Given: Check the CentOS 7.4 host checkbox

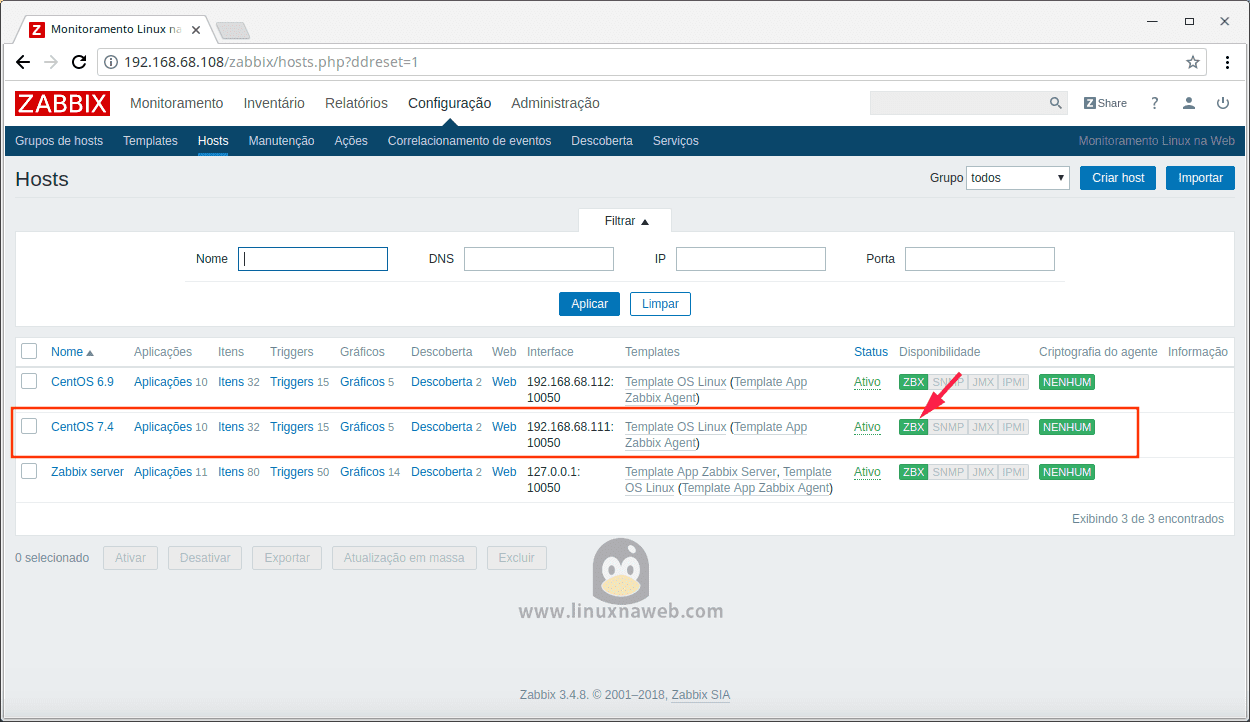Looking at the screenshot, I should tap(29, 426).
